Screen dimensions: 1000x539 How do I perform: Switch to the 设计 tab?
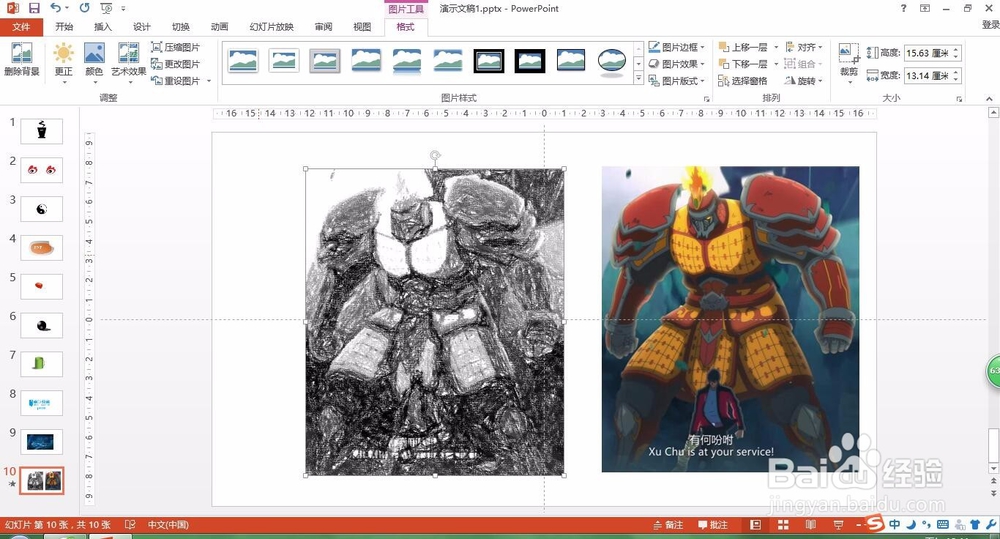pyautogui.click(x=142, y=27)
